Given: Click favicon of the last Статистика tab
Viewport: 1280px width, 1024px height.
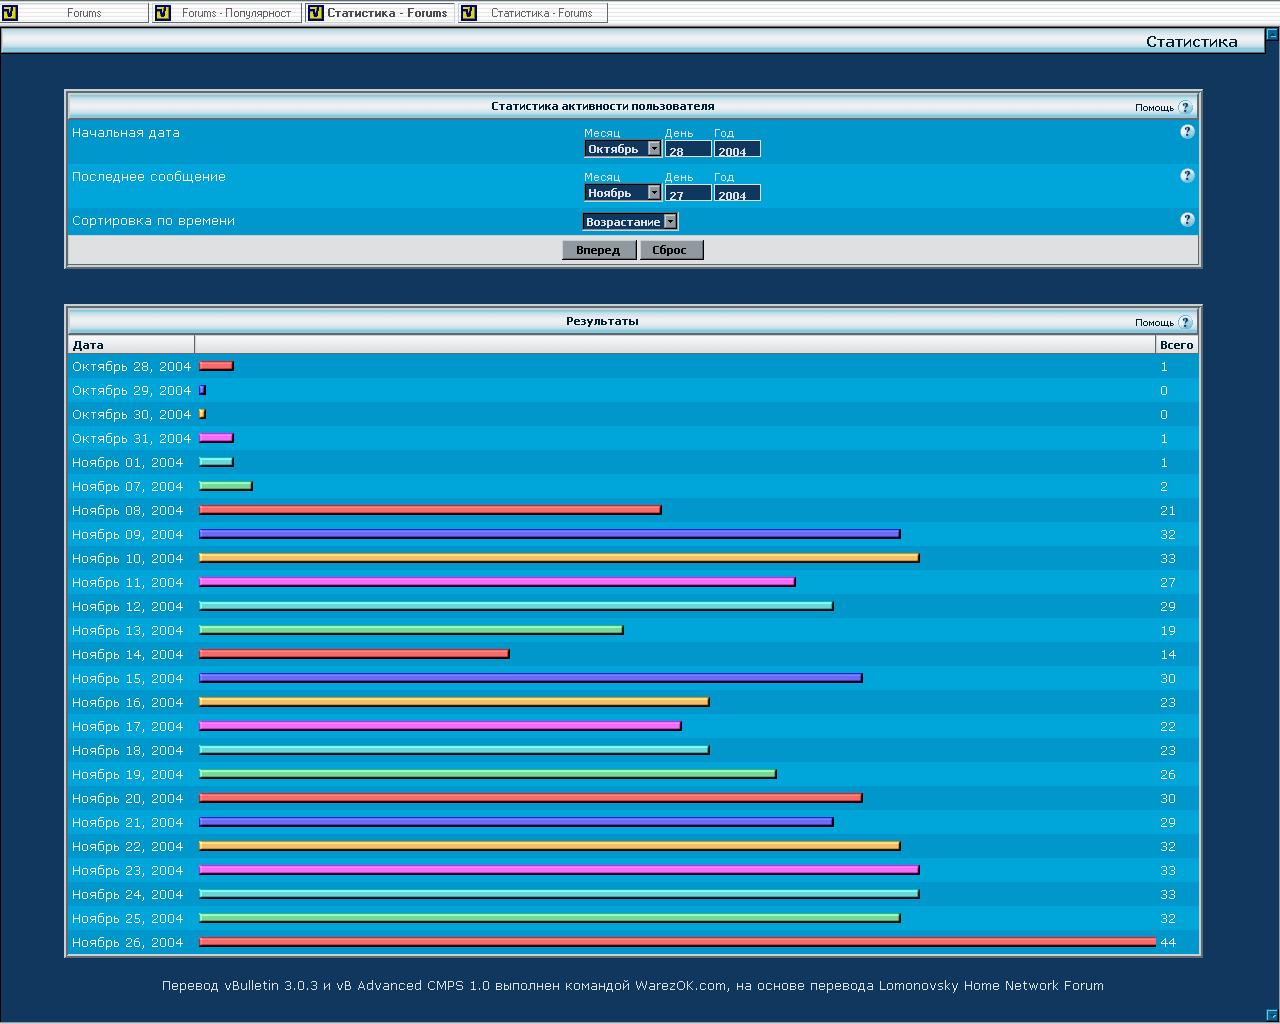Looking at the screenshot, I should point(469,13).
